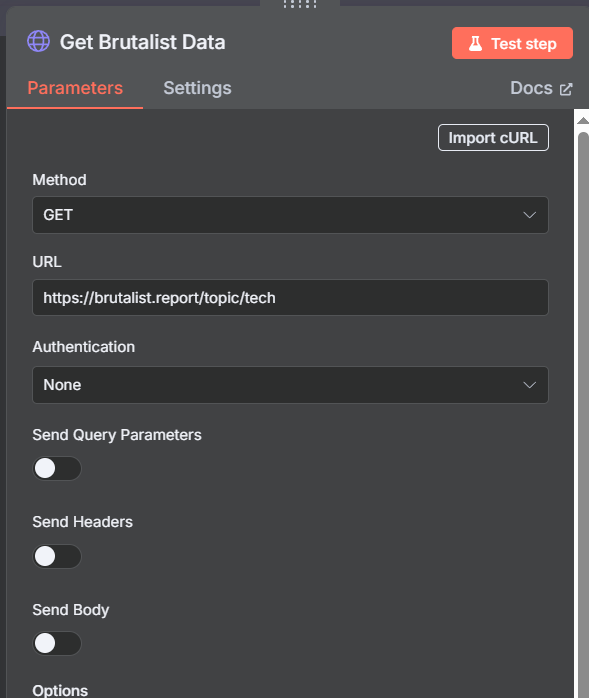Switch to the Settings tab
The height and width of the screenshot is (698, 589).
[197, 88]
